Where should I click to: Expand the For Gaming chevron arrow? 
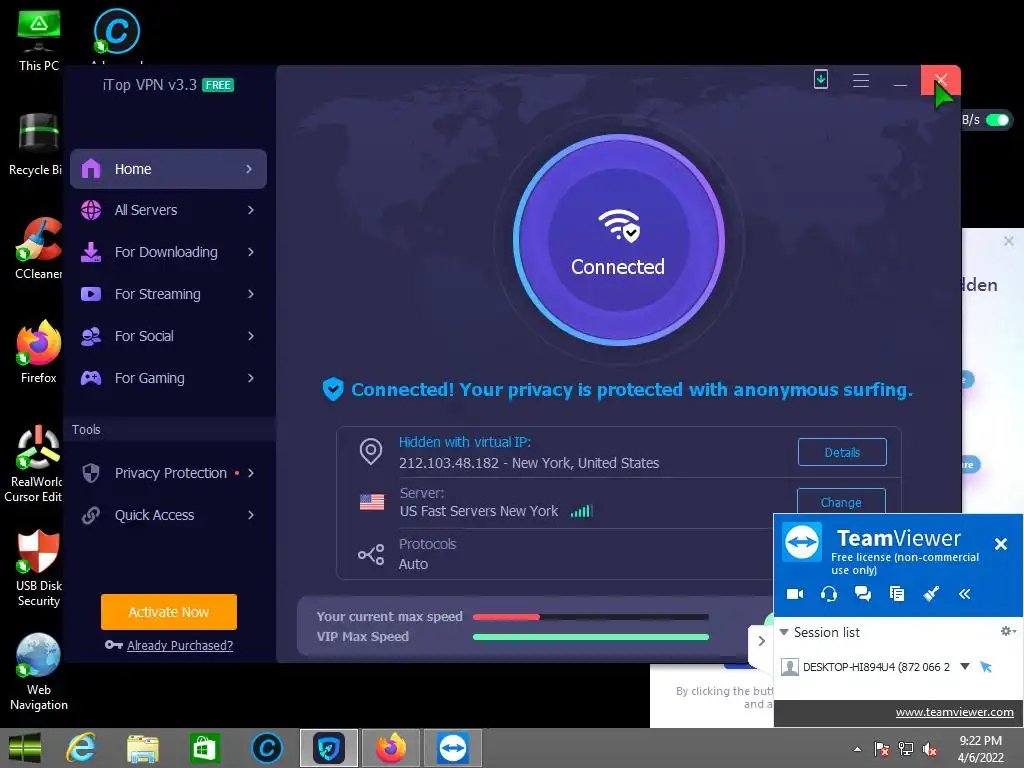click(x=251, y=378)
